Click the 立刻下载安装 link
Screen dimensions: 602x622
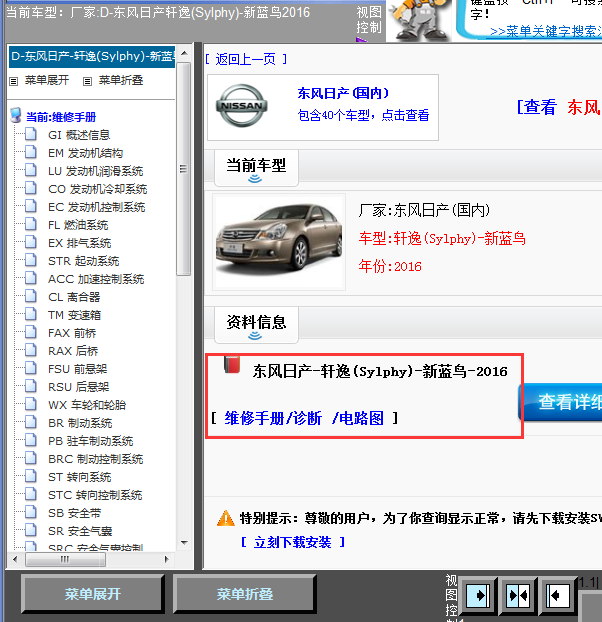(293, 542)
